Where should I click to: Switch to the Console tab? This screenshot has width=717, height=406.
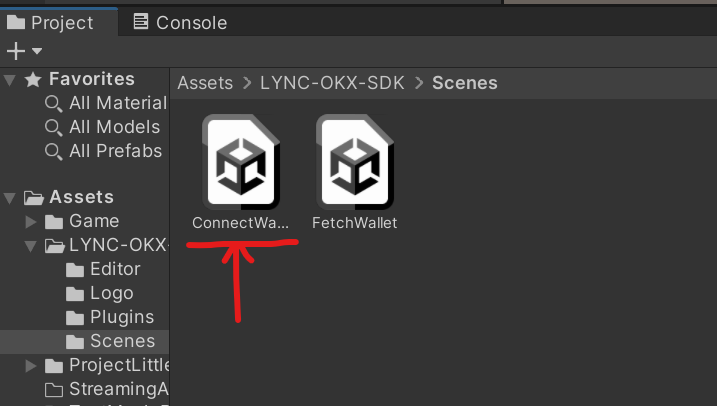point(180,22)
